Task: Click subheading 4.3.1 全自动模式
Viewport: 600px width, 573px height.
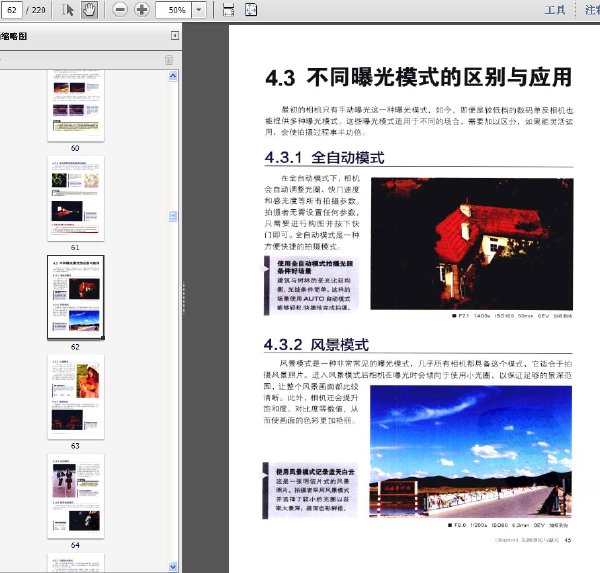Action: [324, 157]
